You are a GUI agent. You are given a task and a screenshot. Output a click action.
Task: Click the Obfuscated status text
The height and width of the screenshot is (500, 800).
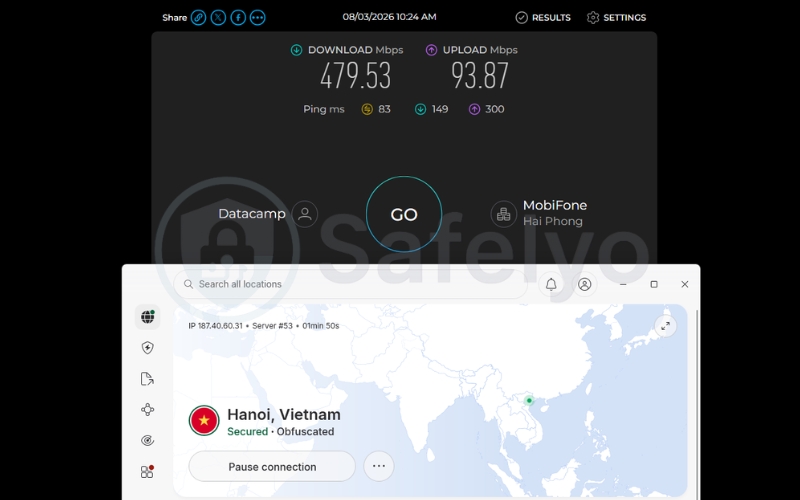(306, 432)
